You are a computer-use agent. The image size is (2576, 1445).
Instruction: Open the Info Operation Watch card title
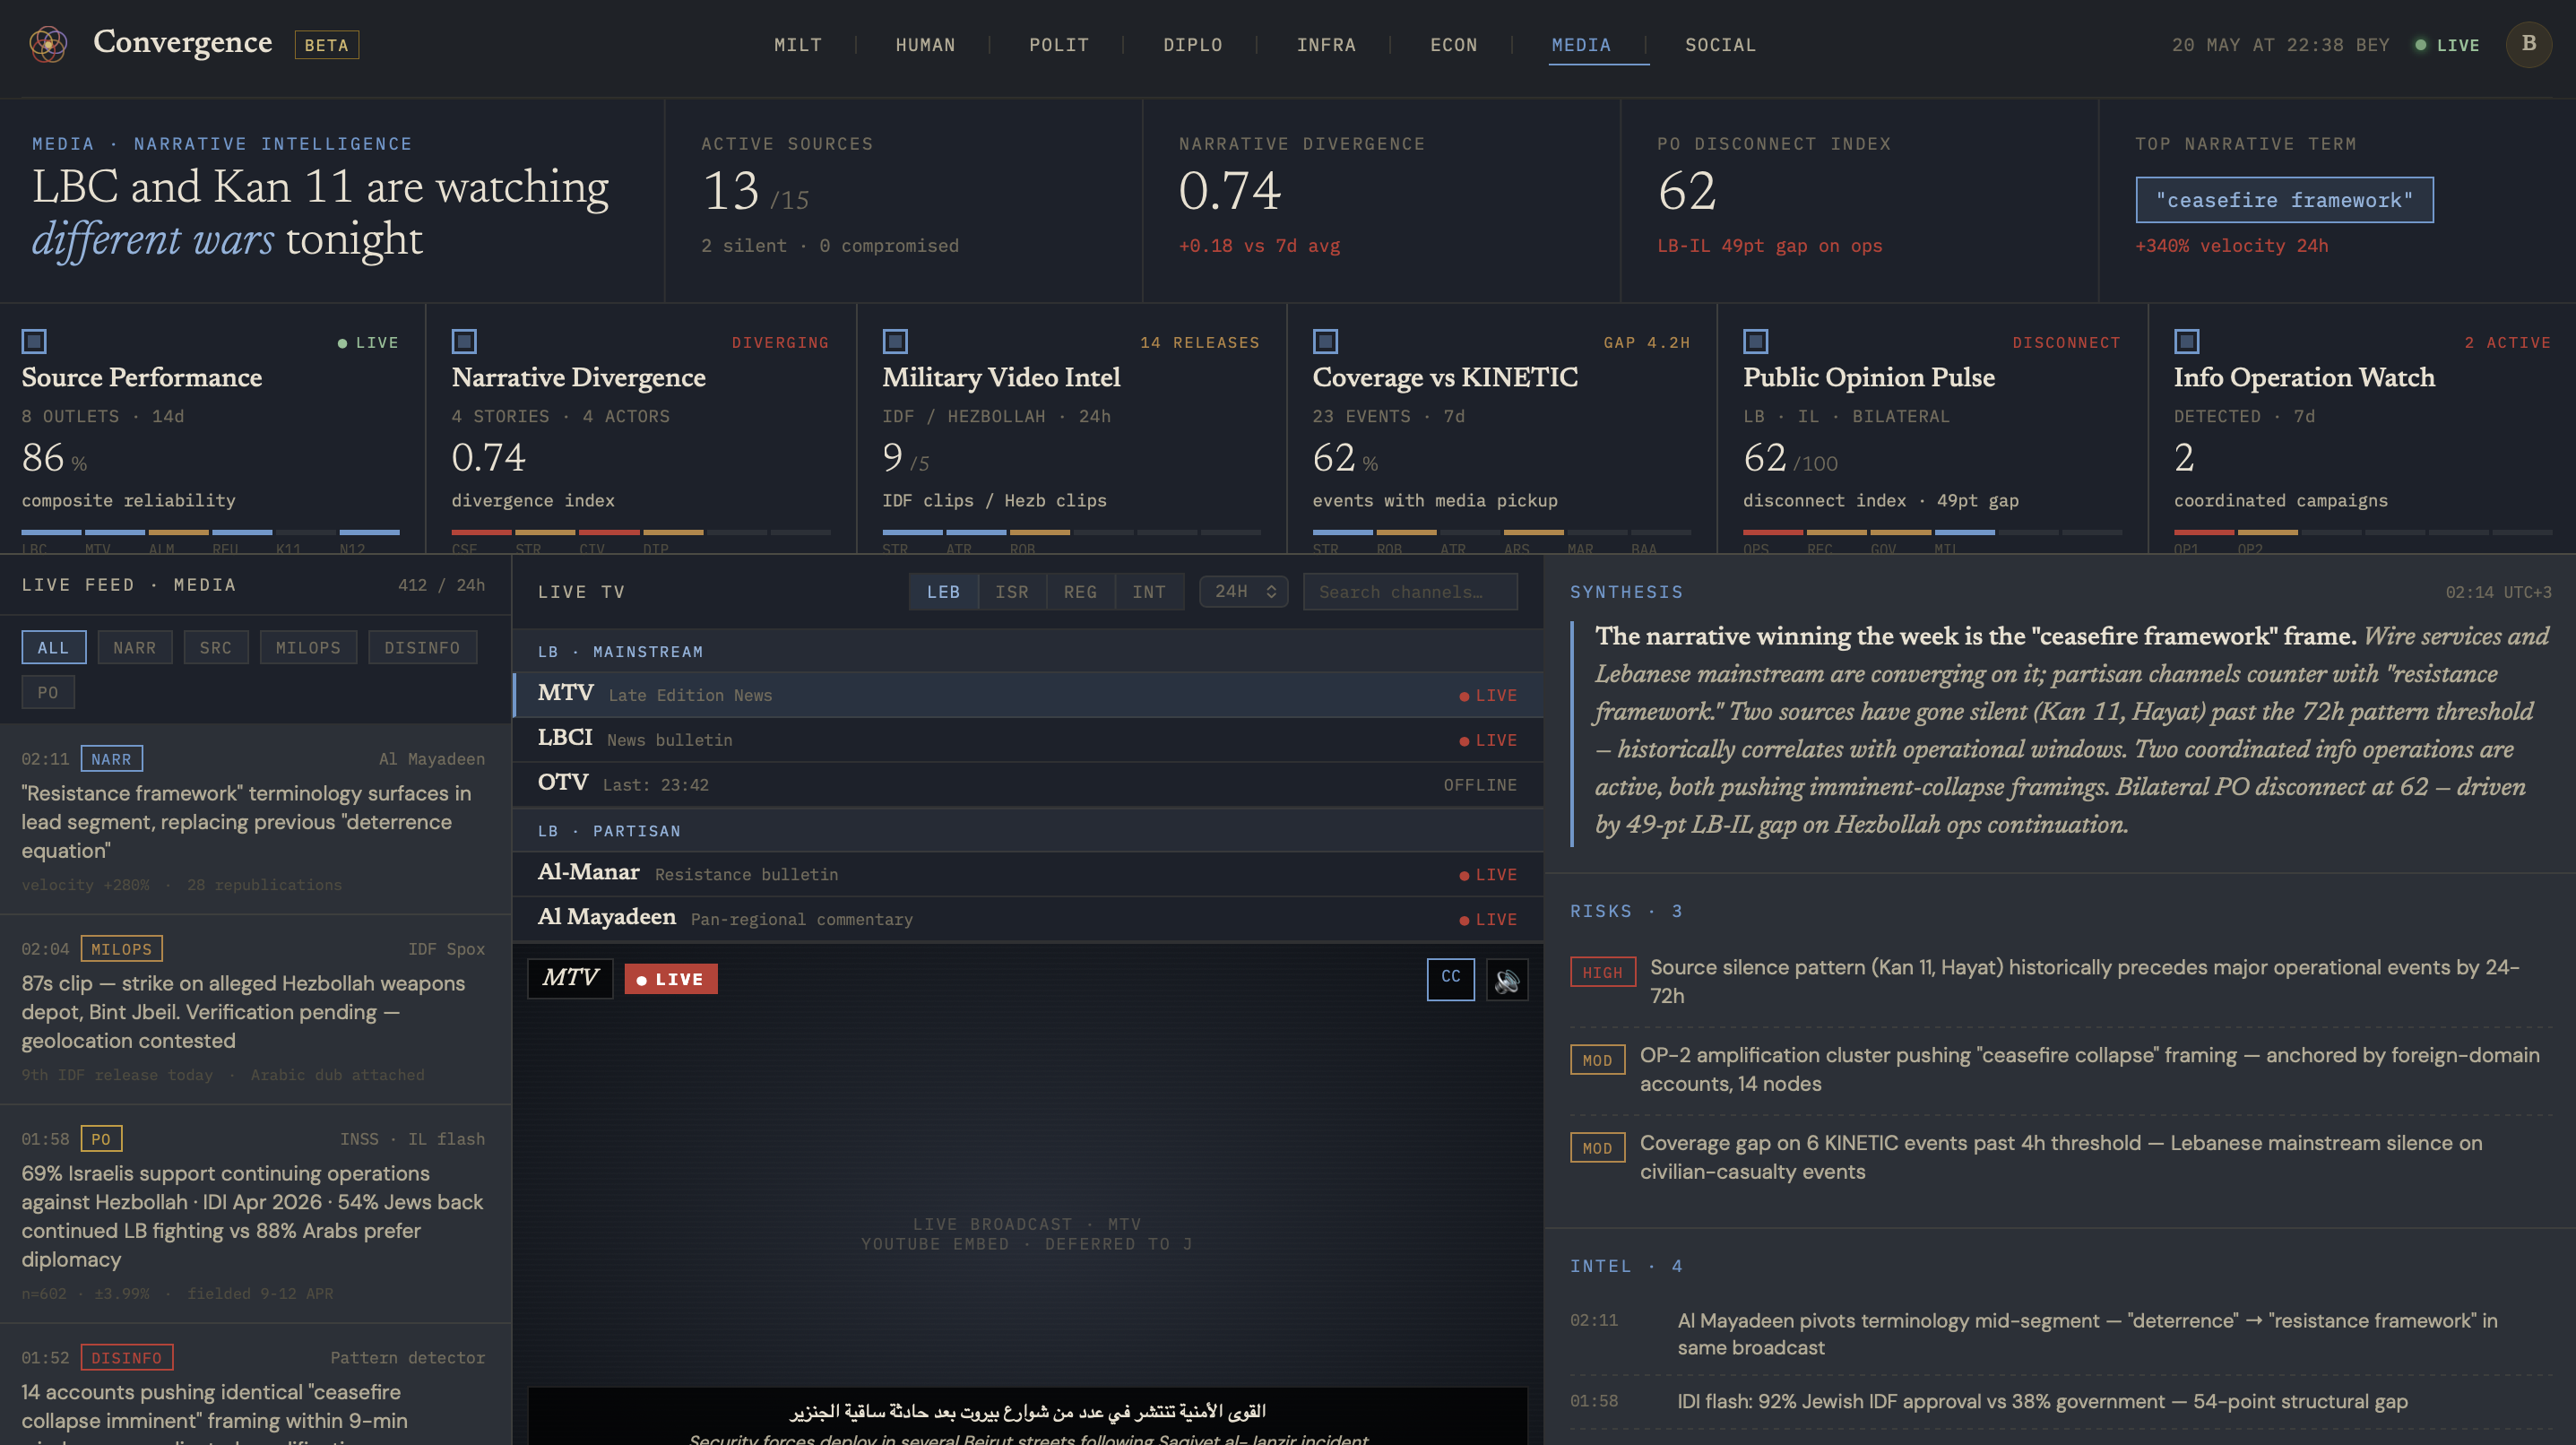2304,378
